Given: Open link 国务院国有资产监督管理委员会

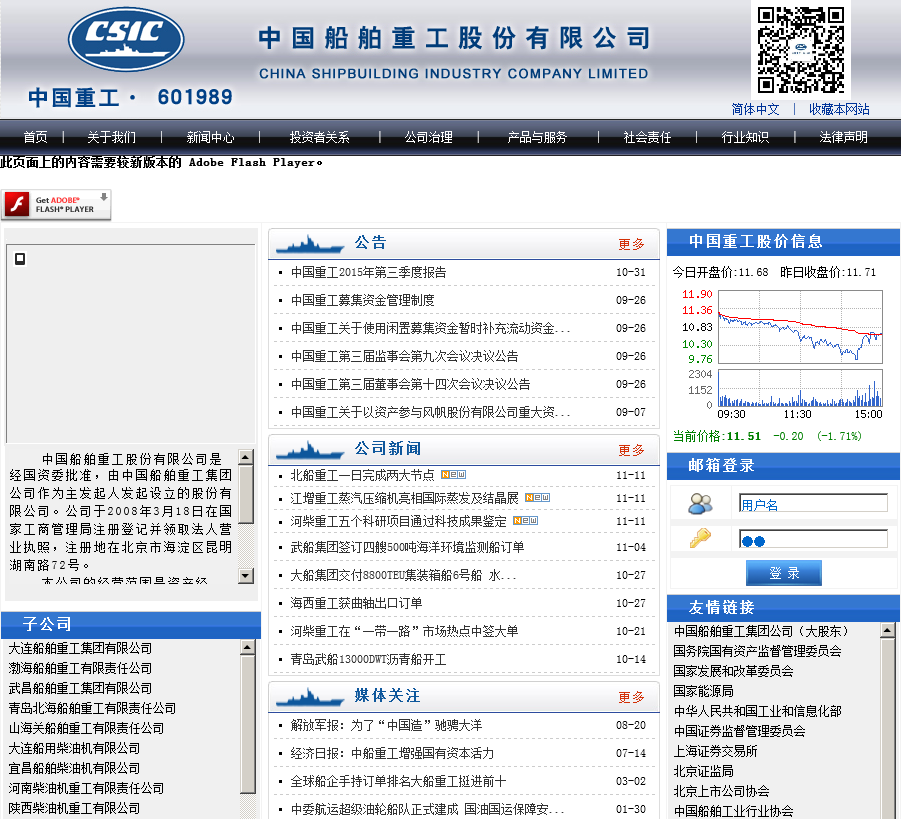Looking at the screenshot, I should pyautogui.click(x=757, y=651).
